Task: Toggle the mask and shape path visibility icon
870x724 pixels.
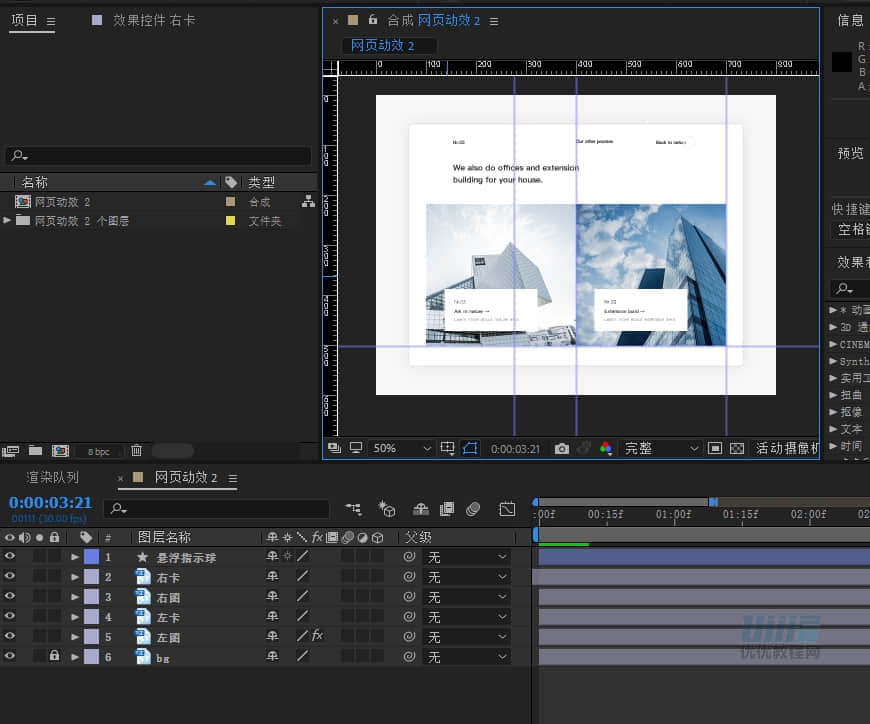Action: [x=471, y=449]
